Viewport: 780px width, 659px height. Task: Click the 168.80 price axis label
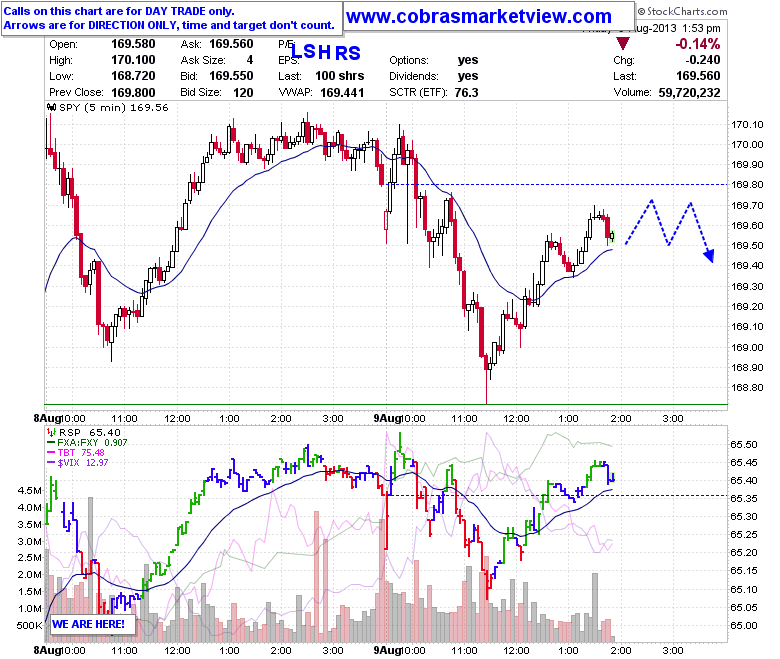tap(747, 387)
